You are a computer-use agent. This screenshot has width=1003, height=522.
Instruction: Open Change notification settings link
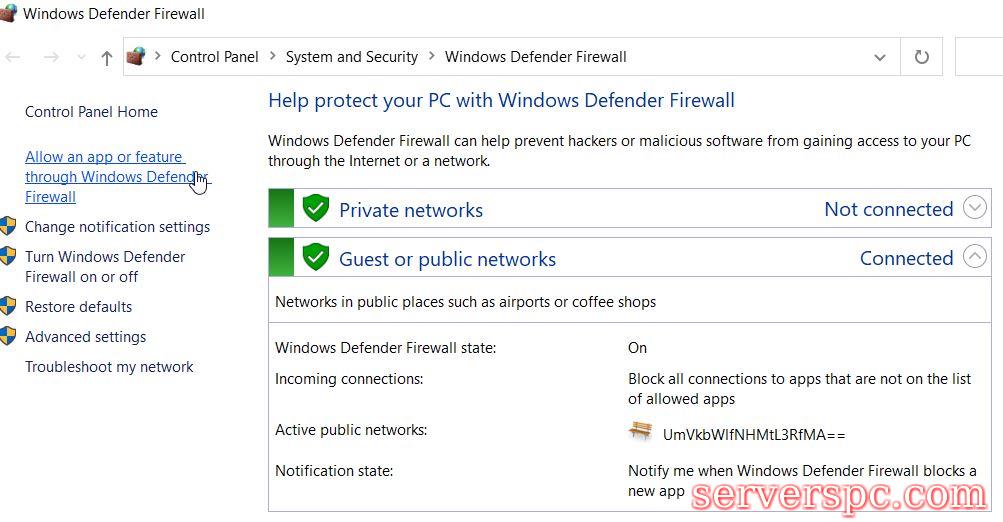(x=117, y=227)
